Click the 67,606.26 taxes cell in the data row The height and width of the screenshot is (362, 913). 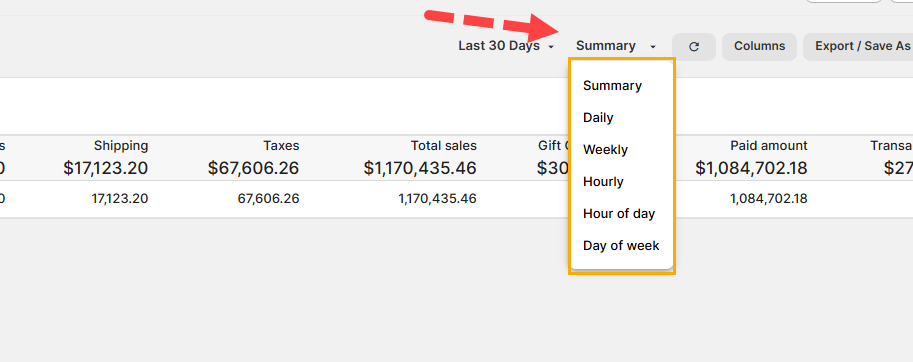(268, 199)
